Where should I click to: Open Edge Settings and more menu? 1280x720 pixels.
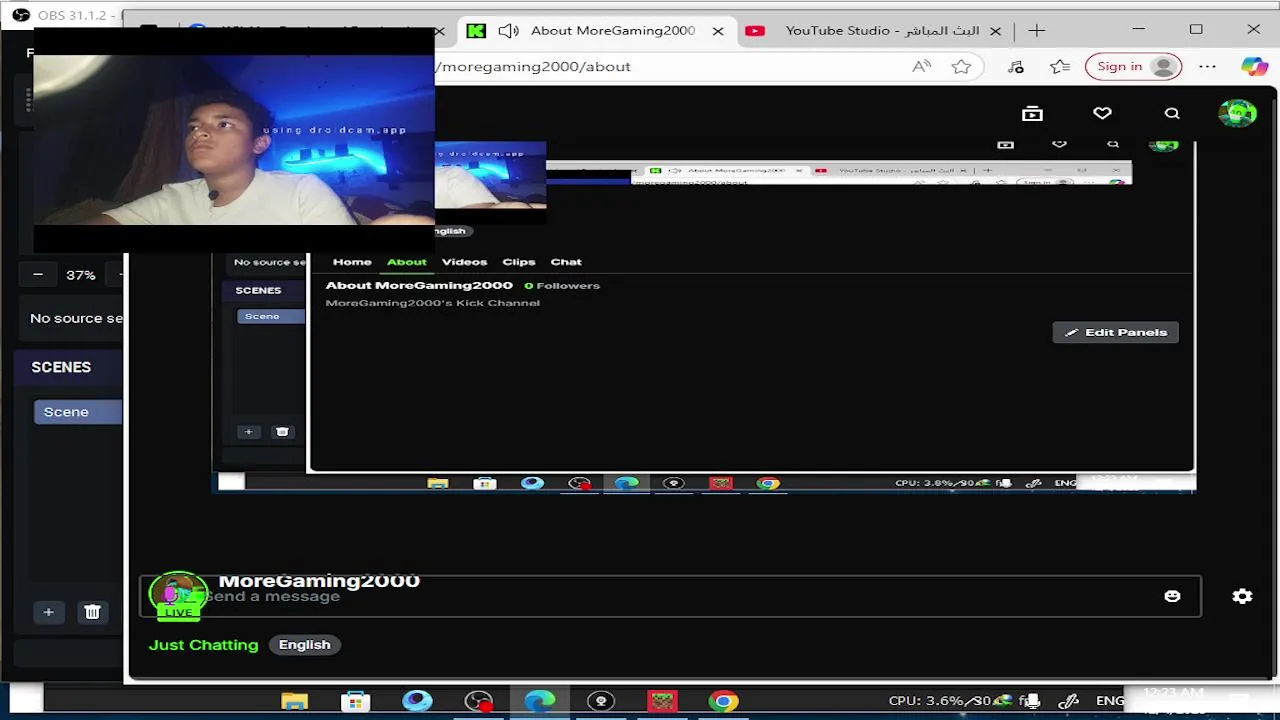[x=1208, y=67]
